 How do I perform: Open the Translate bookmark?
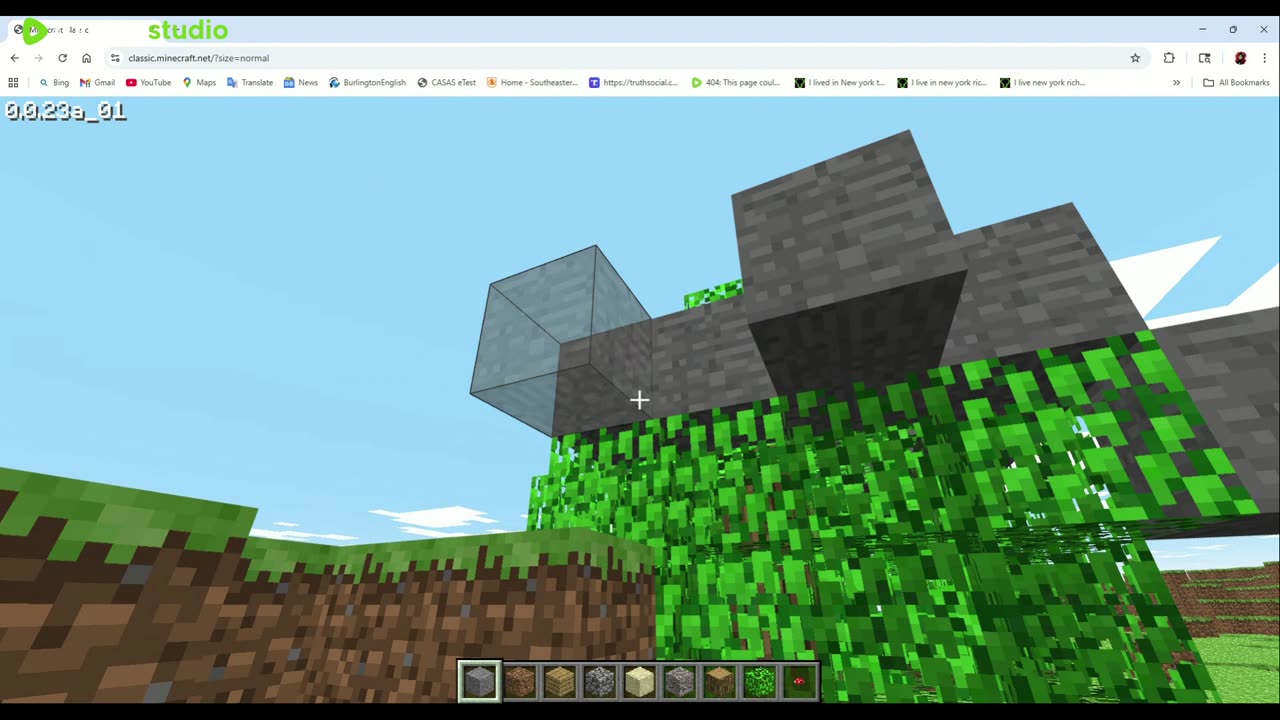[250, 83]
